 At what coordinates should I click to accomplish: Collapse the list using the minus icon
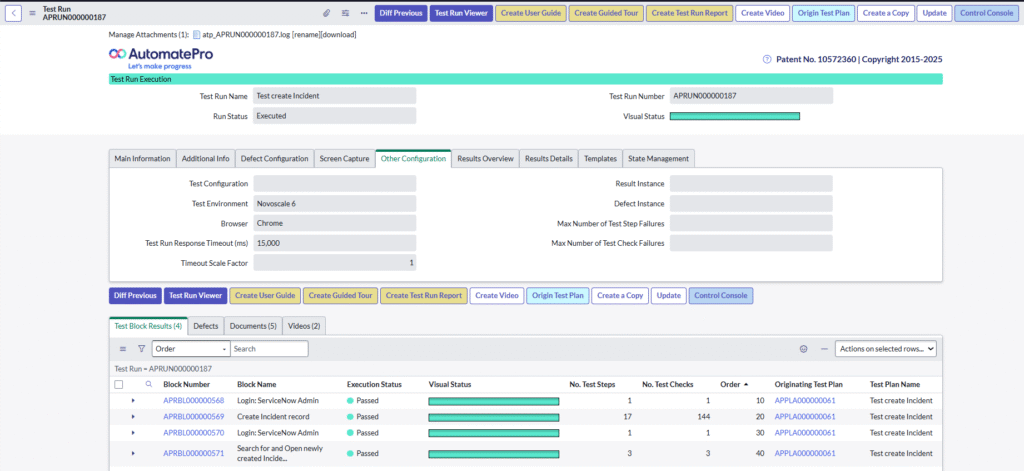click(x=824, y=349)
